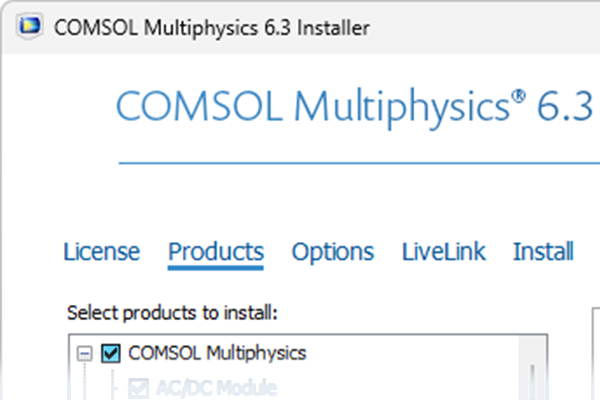600x400 pixels.
Task: Open the Install tab
Action: click(543, 252)
